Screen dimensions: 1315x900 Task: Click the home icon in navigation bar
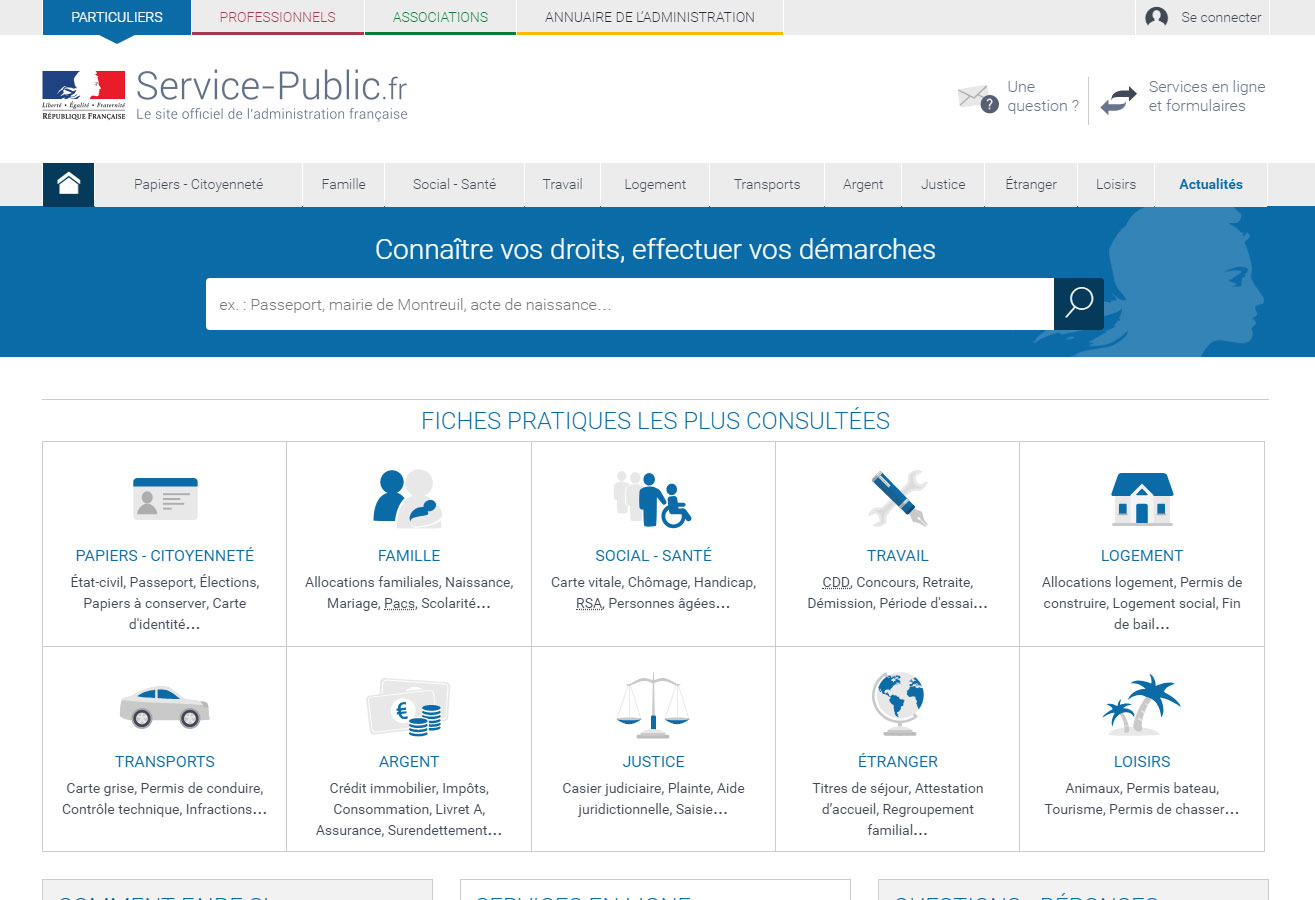tap(68, 184)
